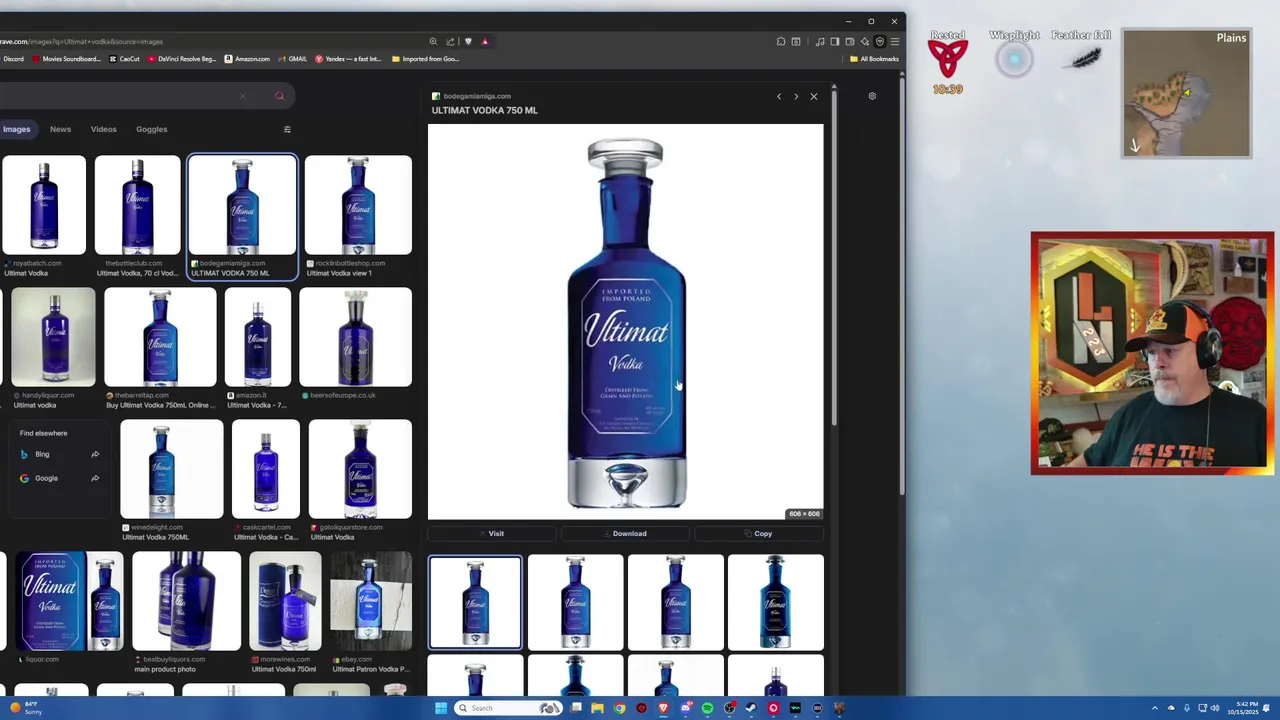Viewport: 1280px width, 720px height.
Task: Open the Brave hamburger menu
Action: click(895, 41)
